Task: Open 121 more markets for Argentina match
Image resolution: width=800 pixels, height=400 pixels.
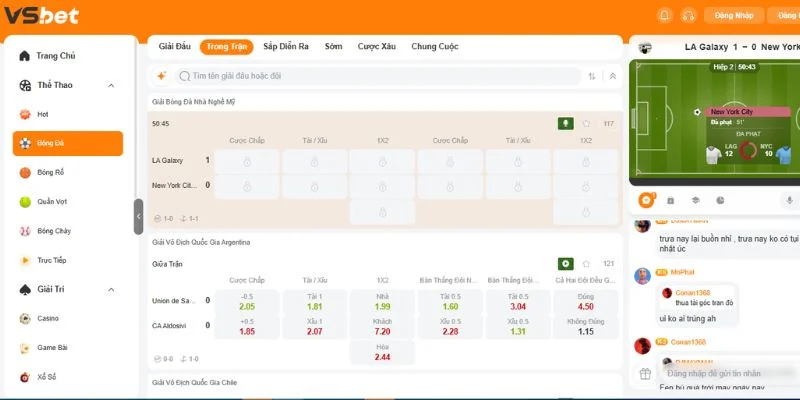Action: point(608,264)
